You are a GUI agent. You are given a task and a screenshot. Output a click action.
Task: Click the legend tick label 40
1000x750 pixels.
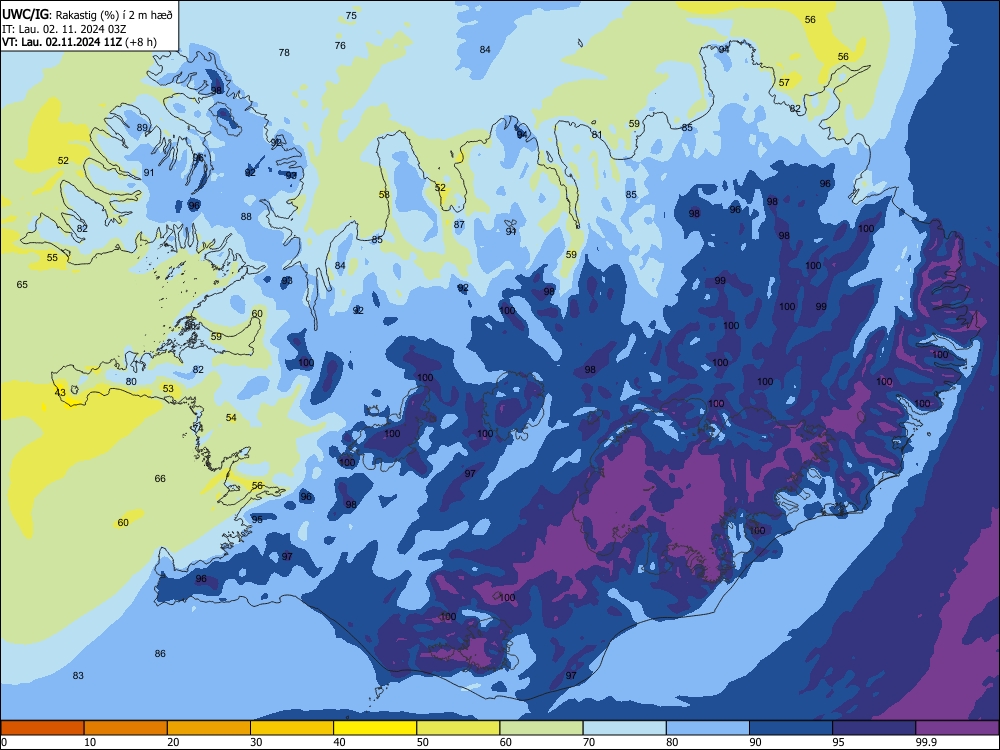339,742
